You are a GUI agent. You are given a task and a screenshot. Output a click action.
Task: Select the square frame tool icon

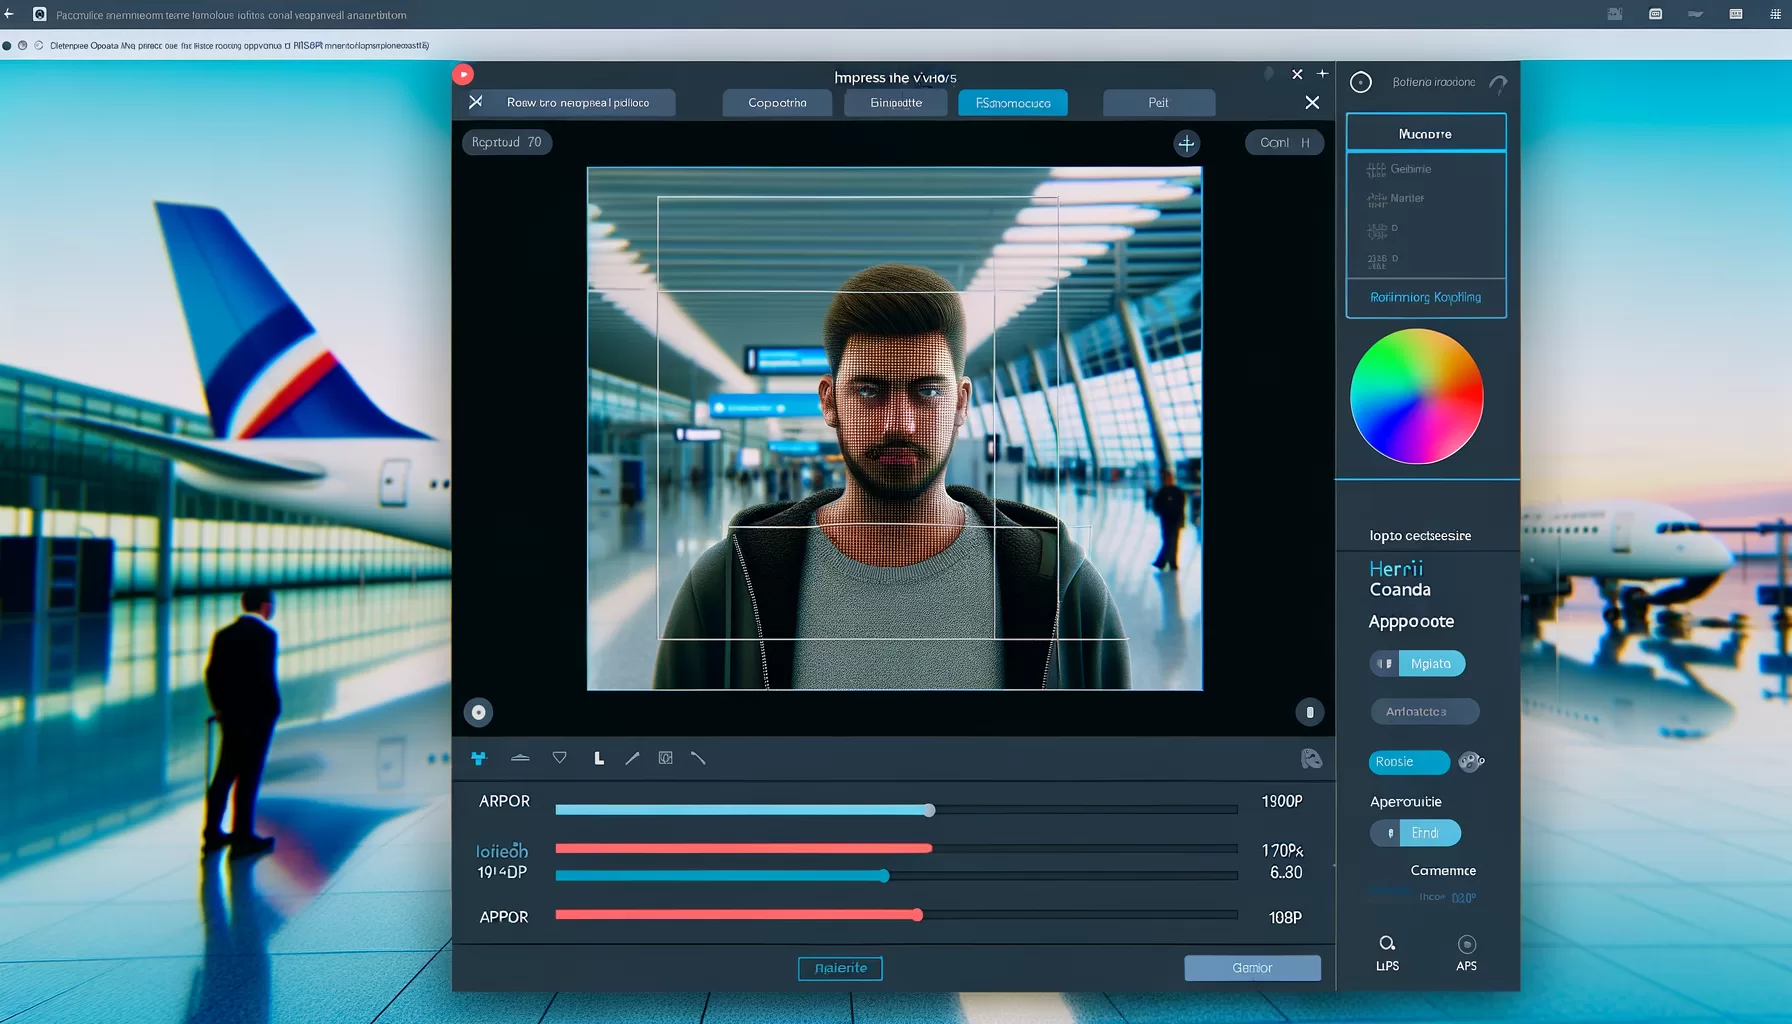(665, 758)
